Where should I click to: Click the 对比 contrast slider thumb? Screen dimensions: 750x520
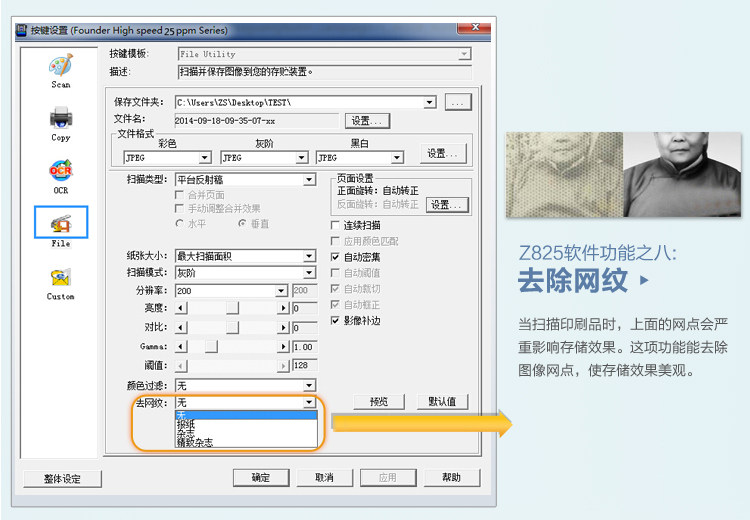[232, 327]
